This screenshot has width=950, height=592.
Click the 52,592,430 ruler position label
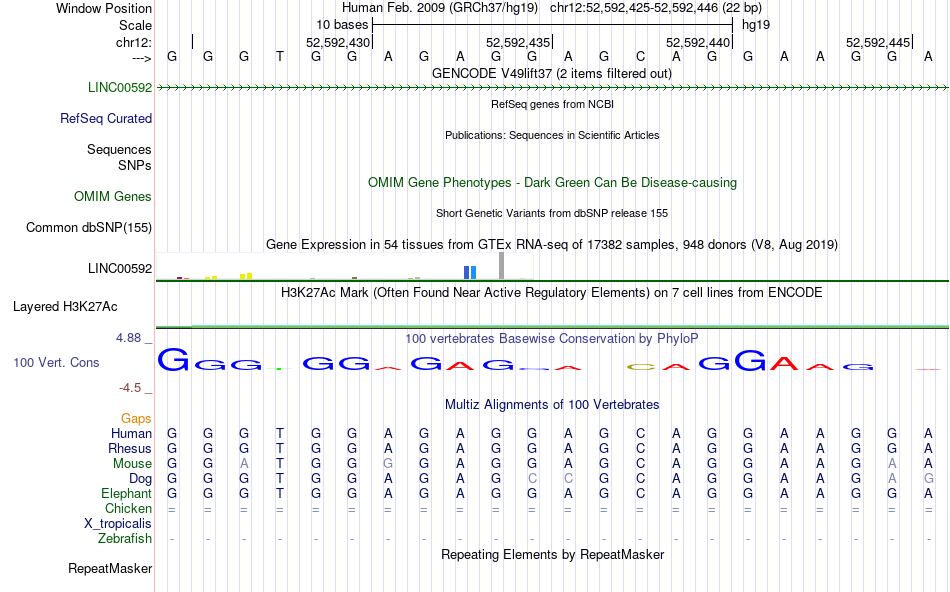point(337,42)
